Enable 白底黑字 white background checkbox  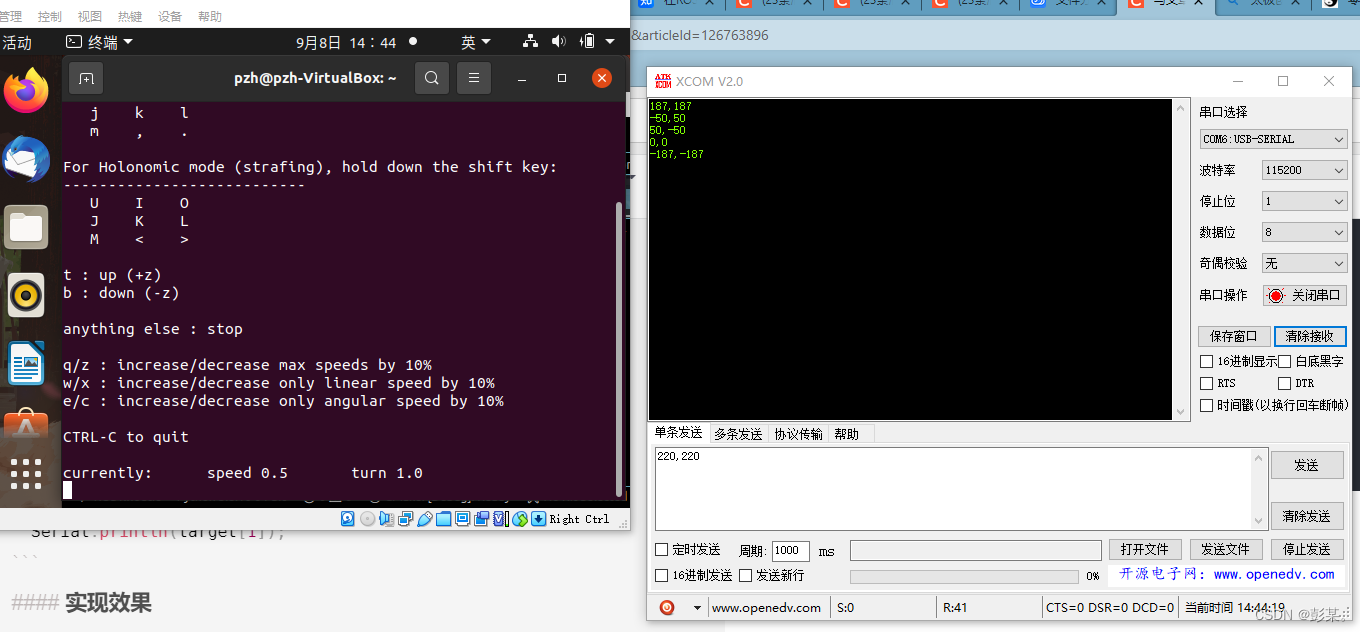[x=1284, y=361]
